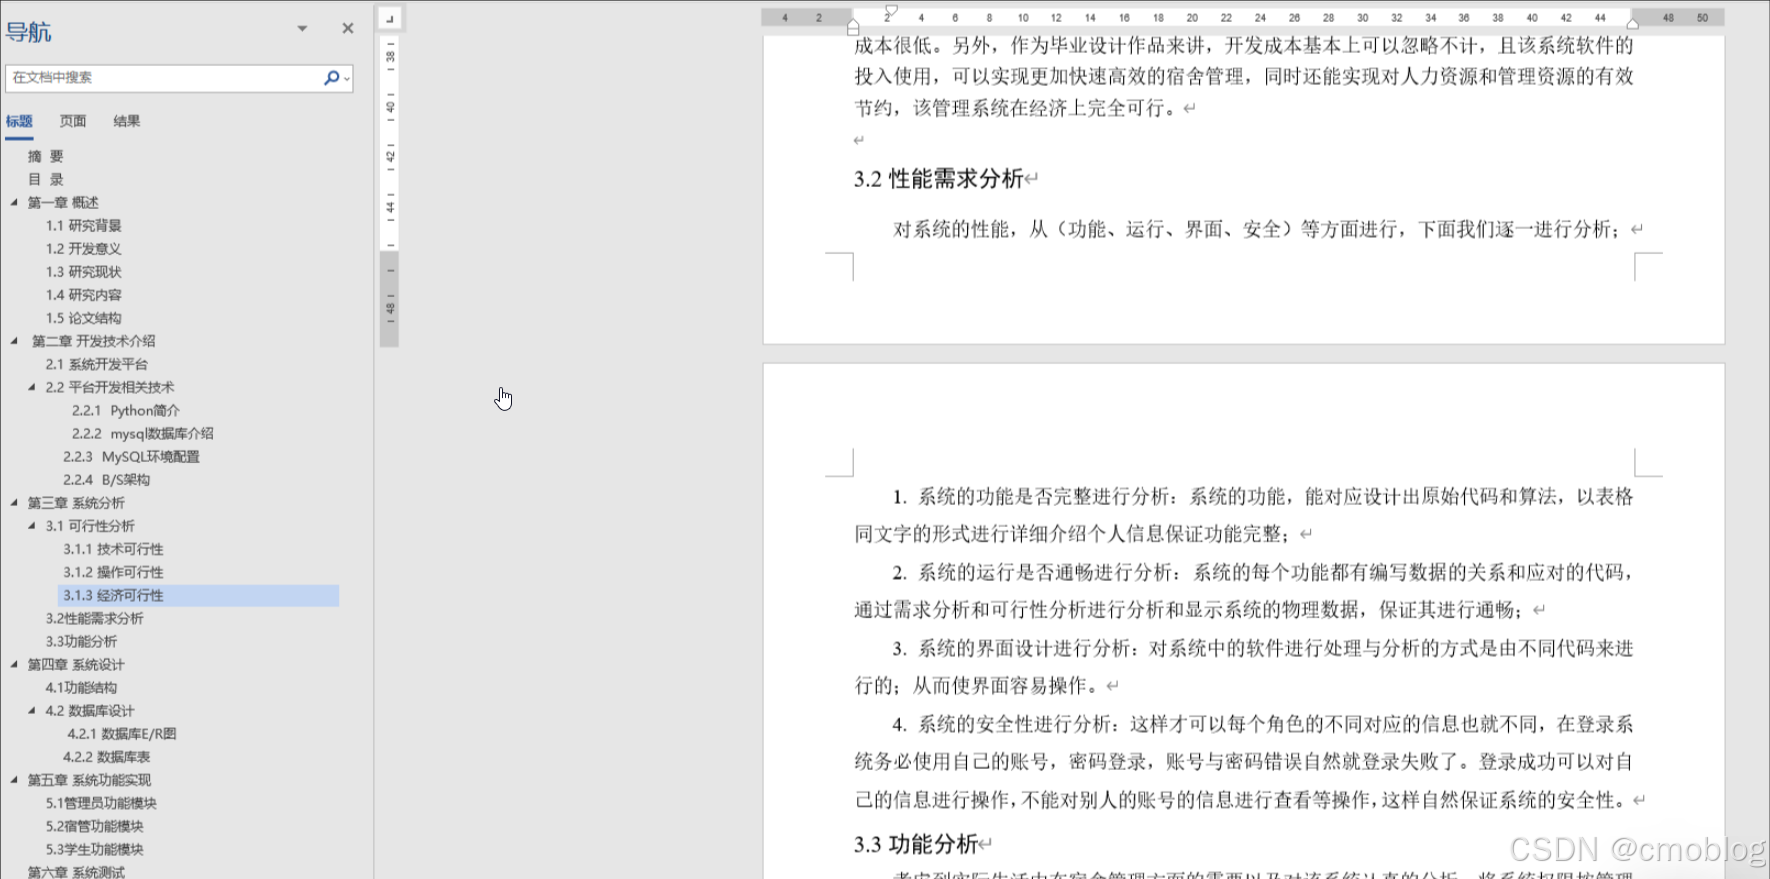Navigate to 3.2性能需求分析 in outline

coord(94,618)
